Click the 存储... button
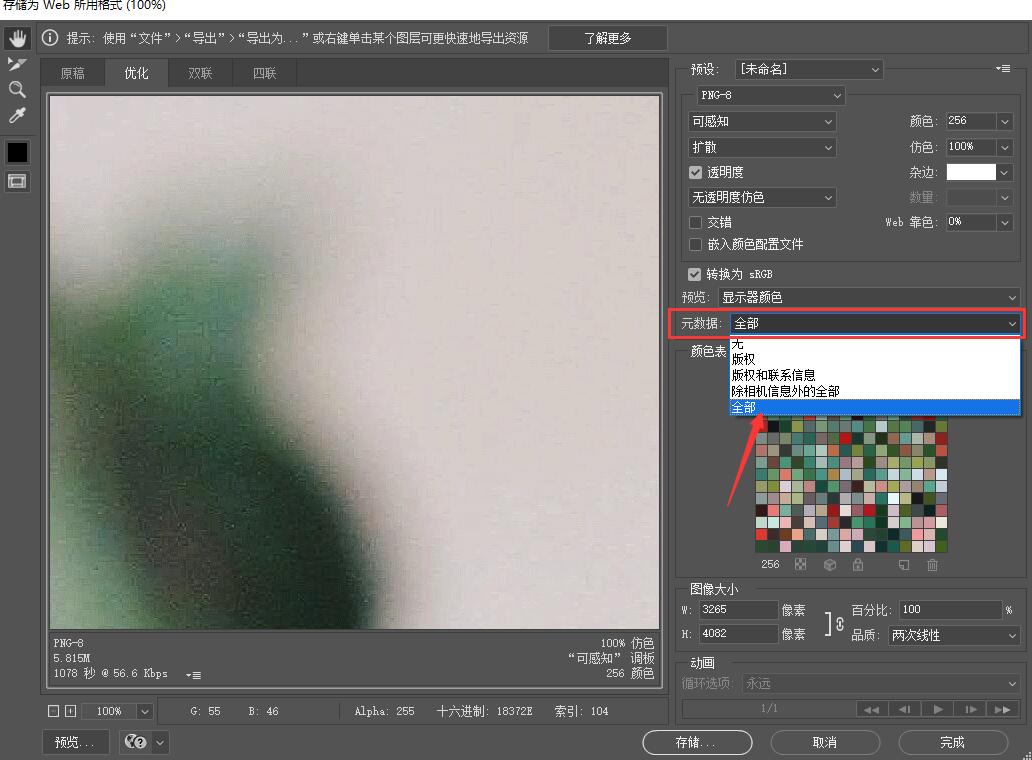 [697, 742]
